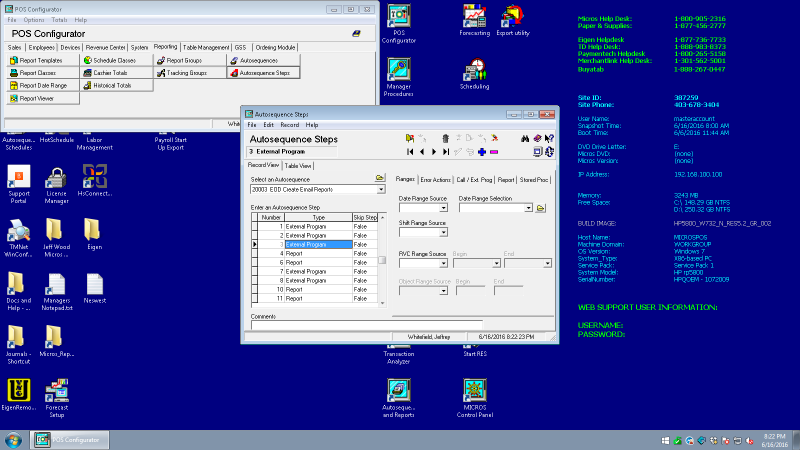The height and width of the screenshot is (450, 800).
Task: Go to the next record arrow
Action: (x=434, y=152)
